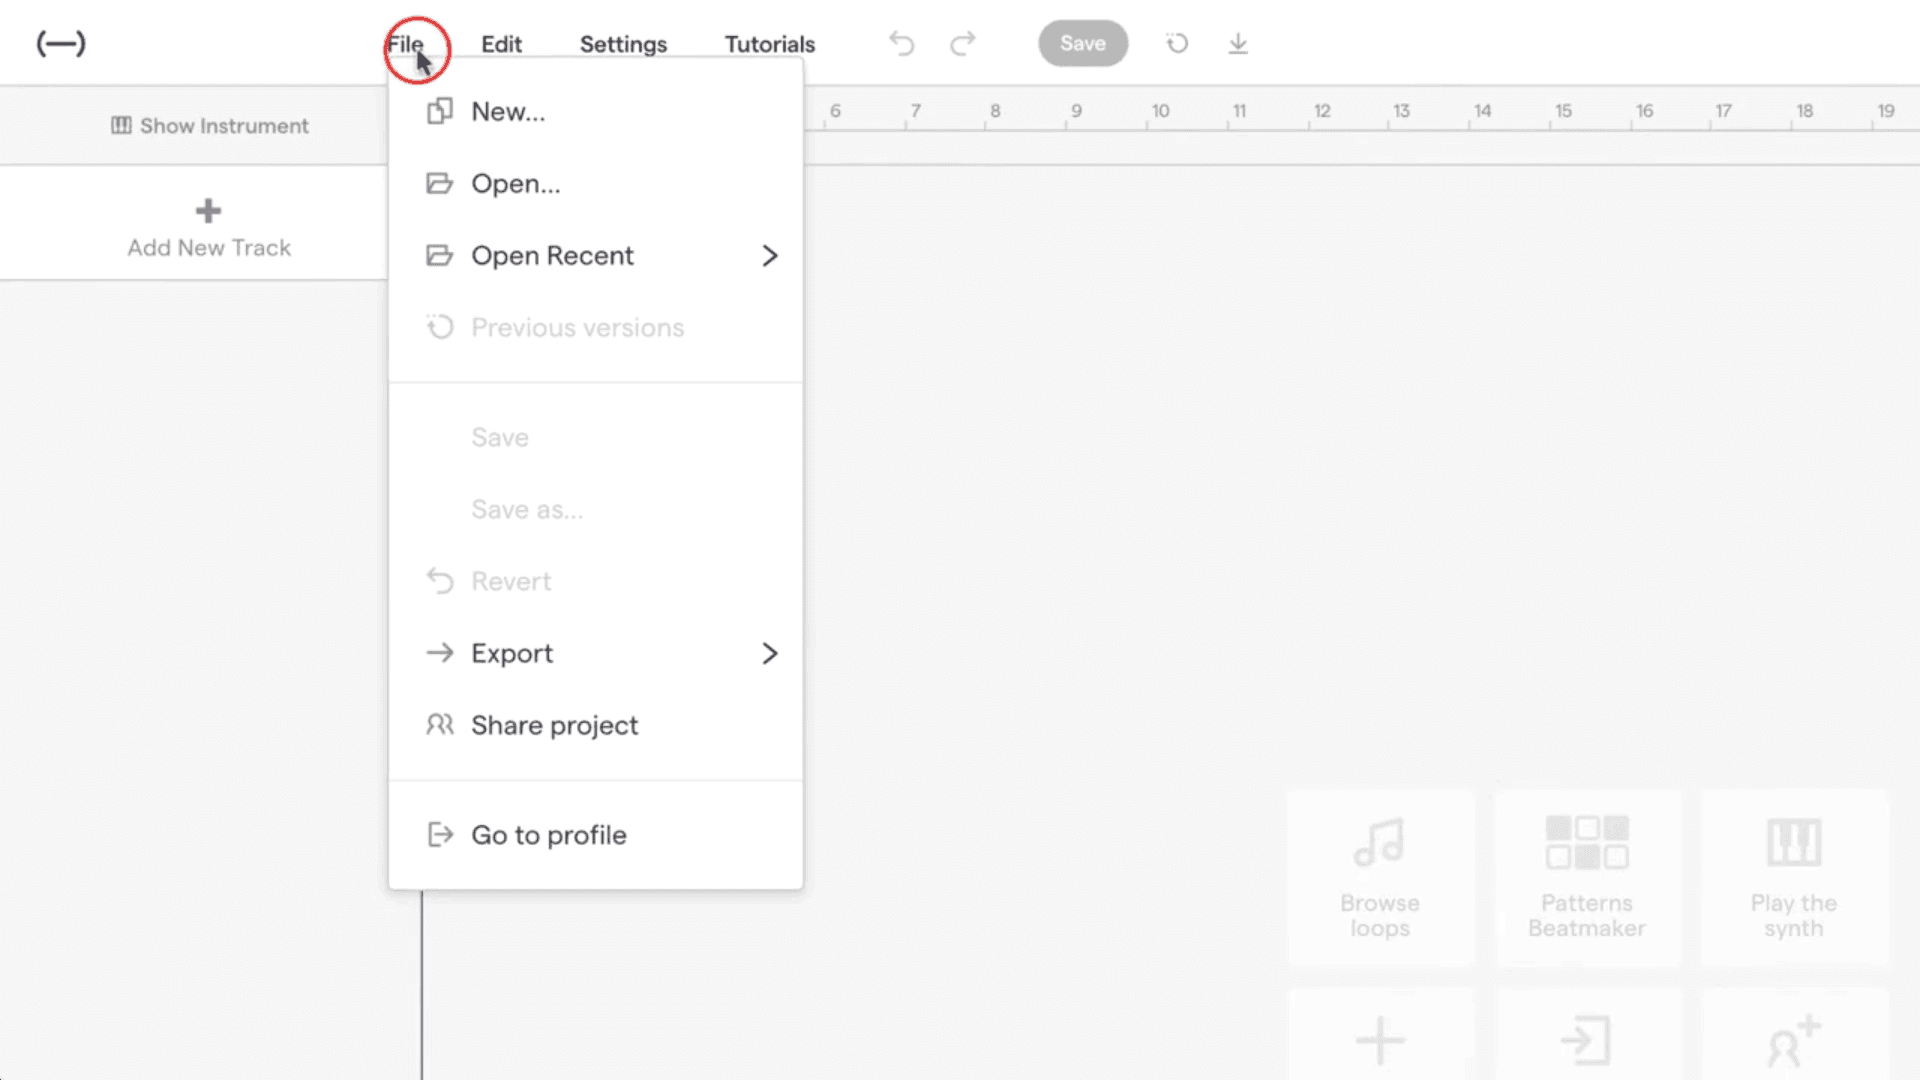
Task: Click the clock icon beside Previous versions
Action: point(440,327)
